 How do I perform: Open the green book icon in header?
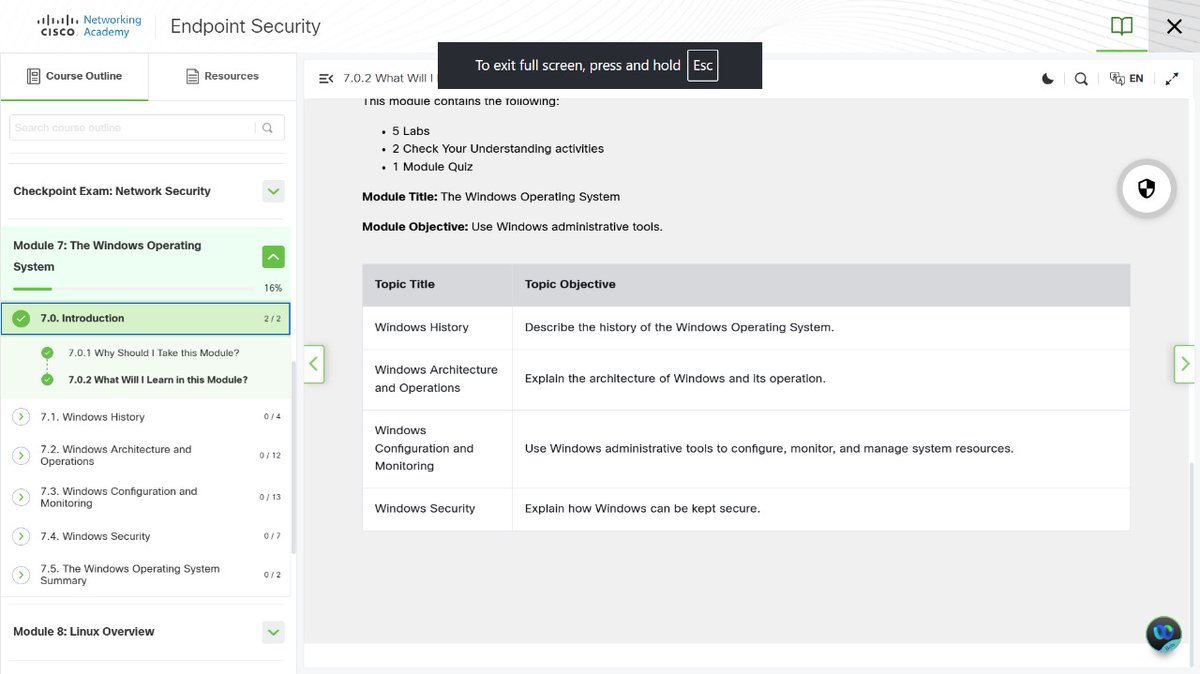click(1122, 26)
